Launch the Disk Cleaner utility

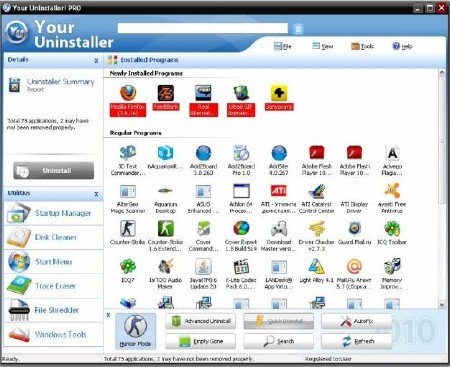(x=53, y=238)
